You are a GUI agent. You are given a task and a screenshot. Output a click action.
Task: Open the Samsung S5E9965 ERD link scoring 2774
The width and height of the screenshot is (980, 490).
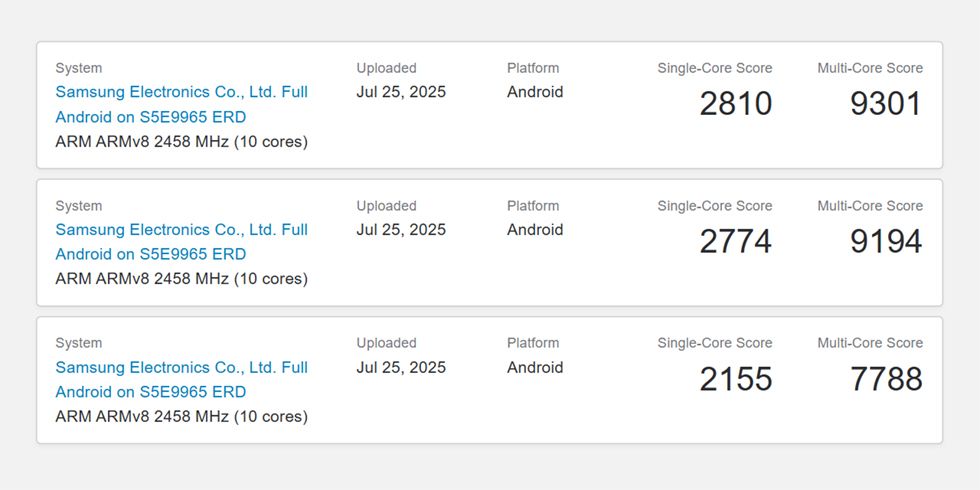[x=181, y=242]
